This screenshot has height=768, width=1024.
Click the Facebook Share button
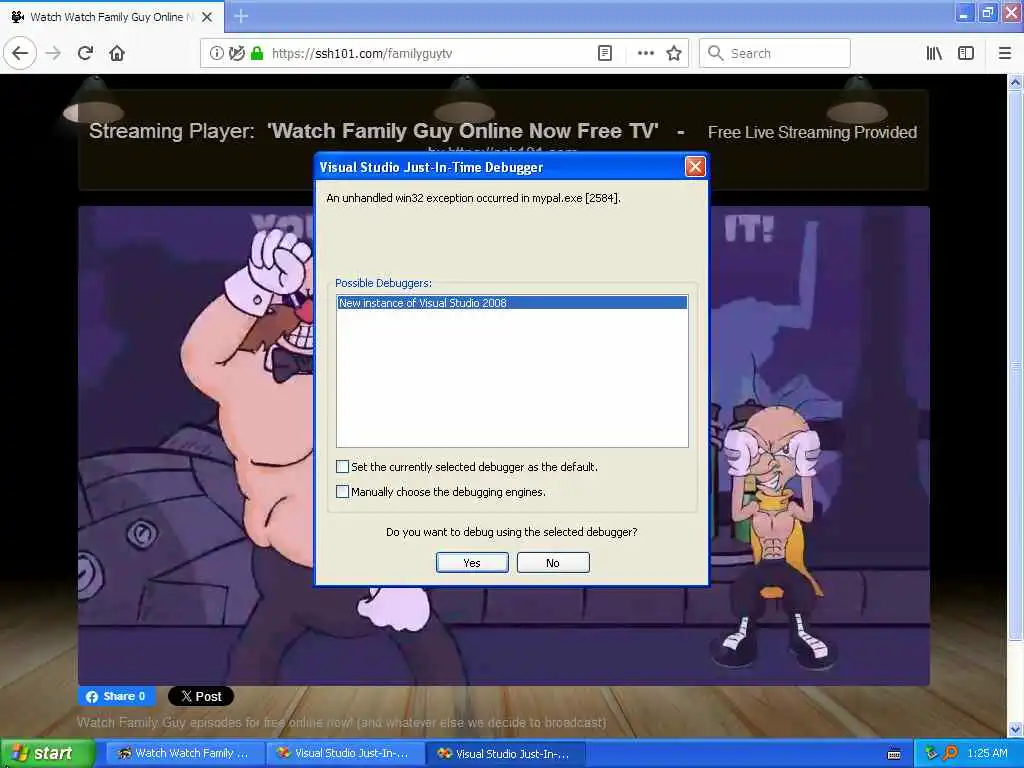click(x=116, y=696)
